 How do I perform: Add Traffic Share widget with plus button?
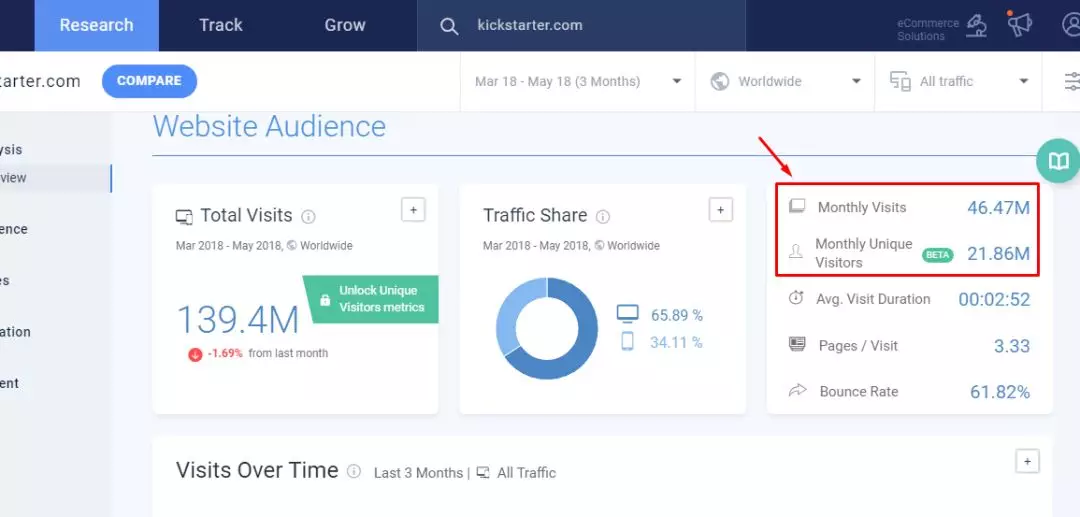coord(720,210)
